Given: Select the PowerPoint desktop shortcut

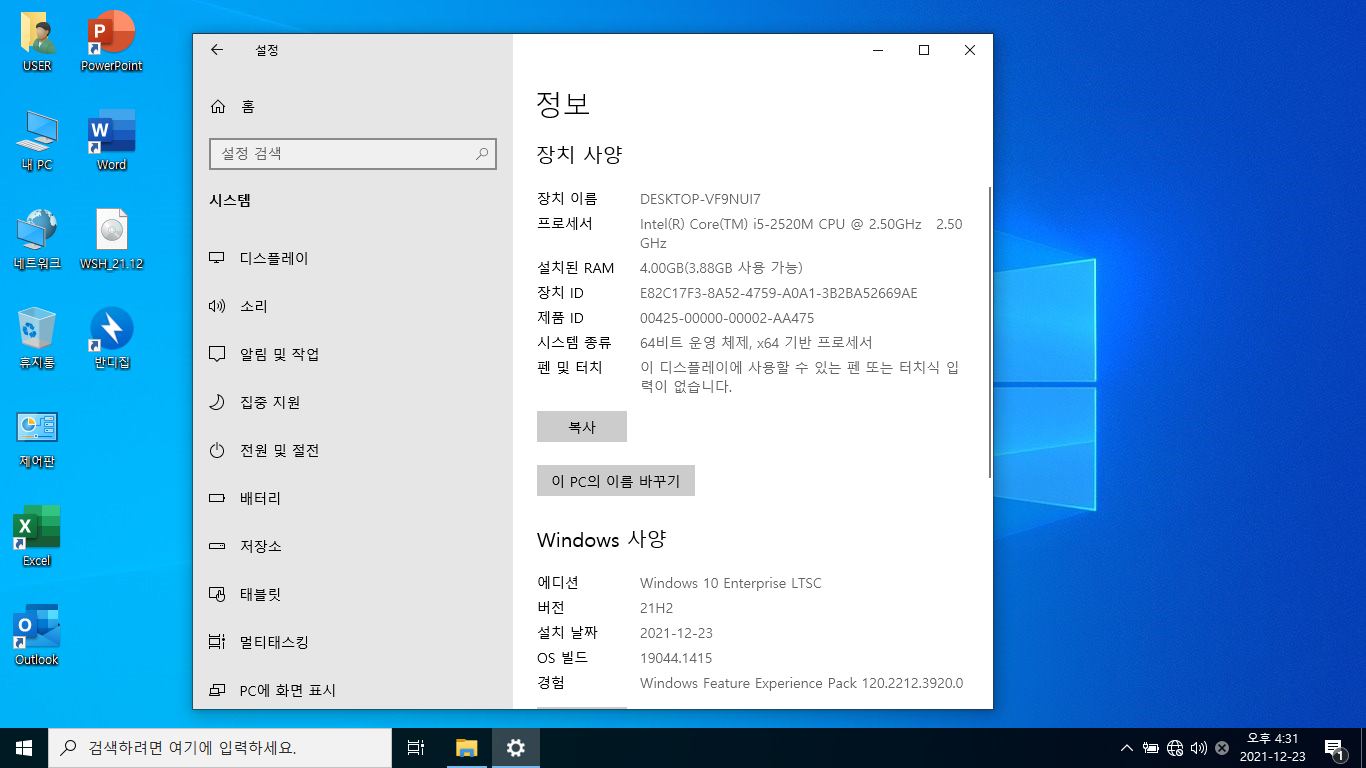Looking at the screenshot, I should (x=112, y=42).
